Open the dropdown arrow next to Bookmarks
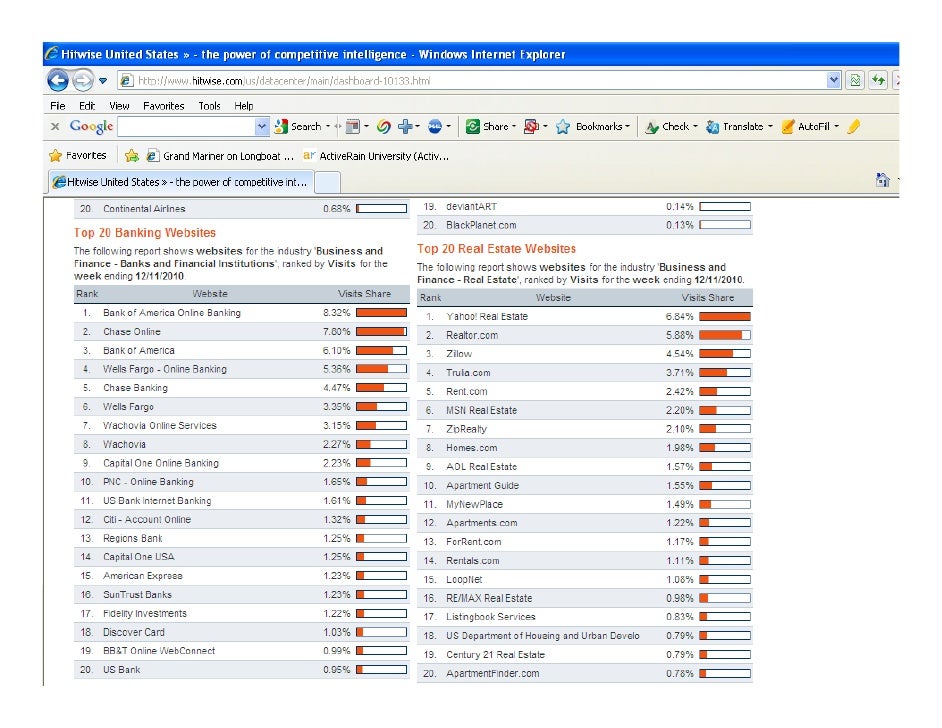942x728 pixels. click(628, 126)
